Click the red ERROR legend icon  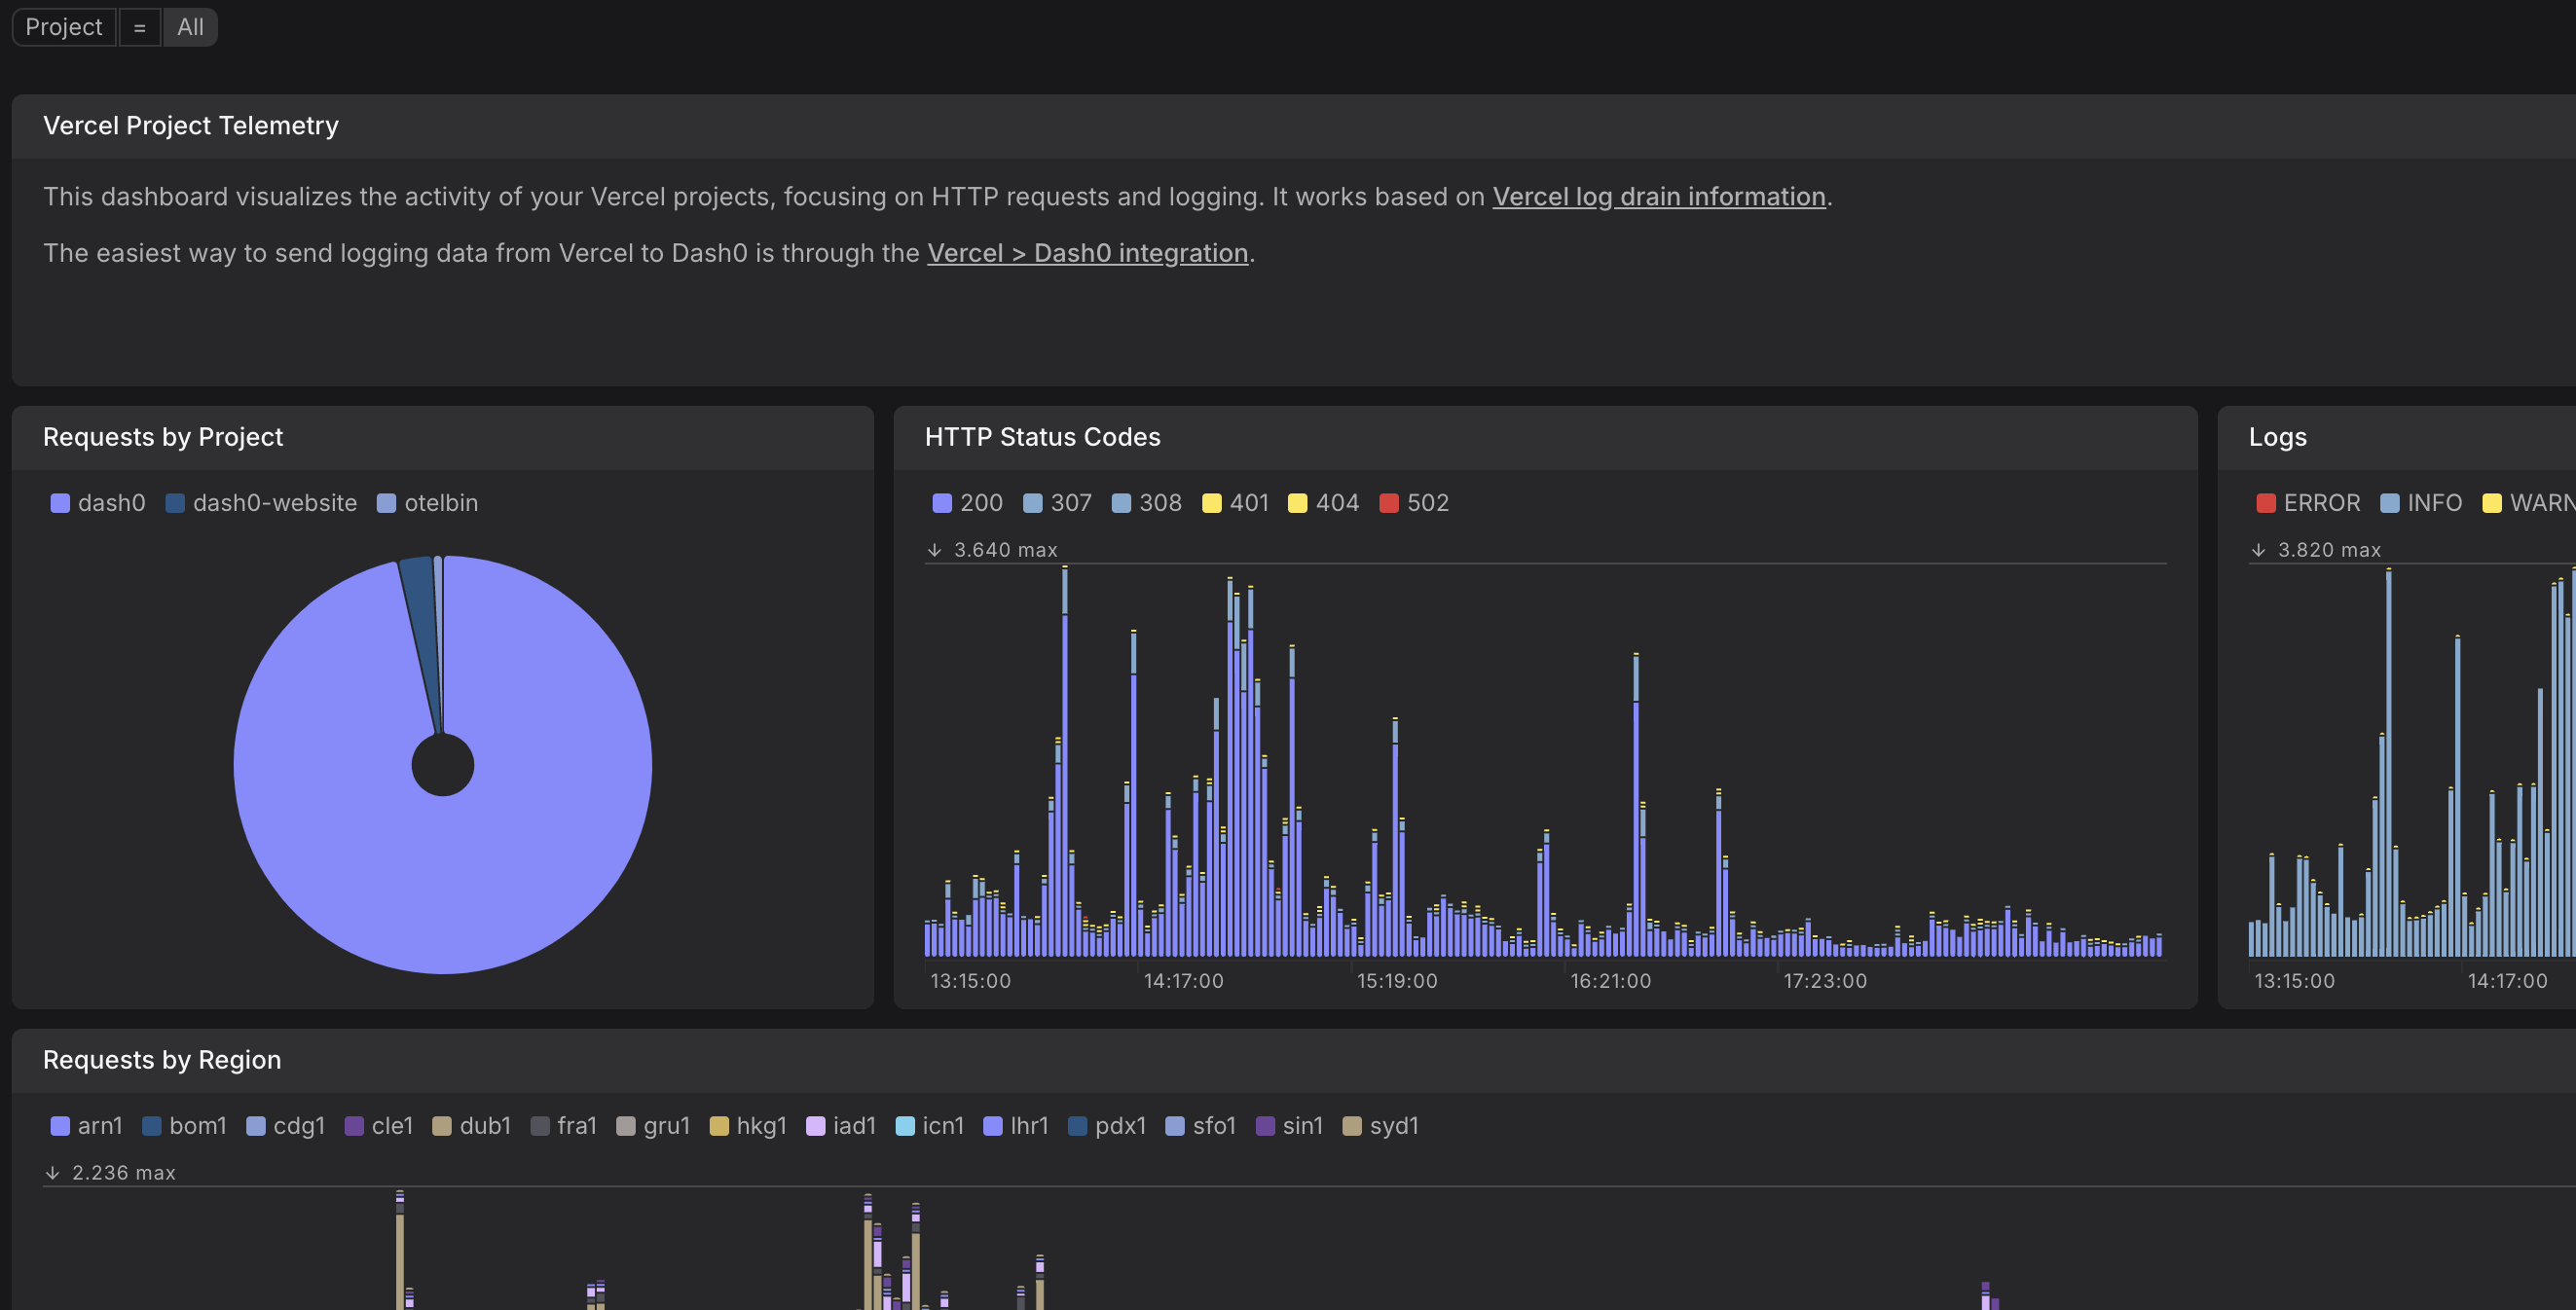[2266, 503]
